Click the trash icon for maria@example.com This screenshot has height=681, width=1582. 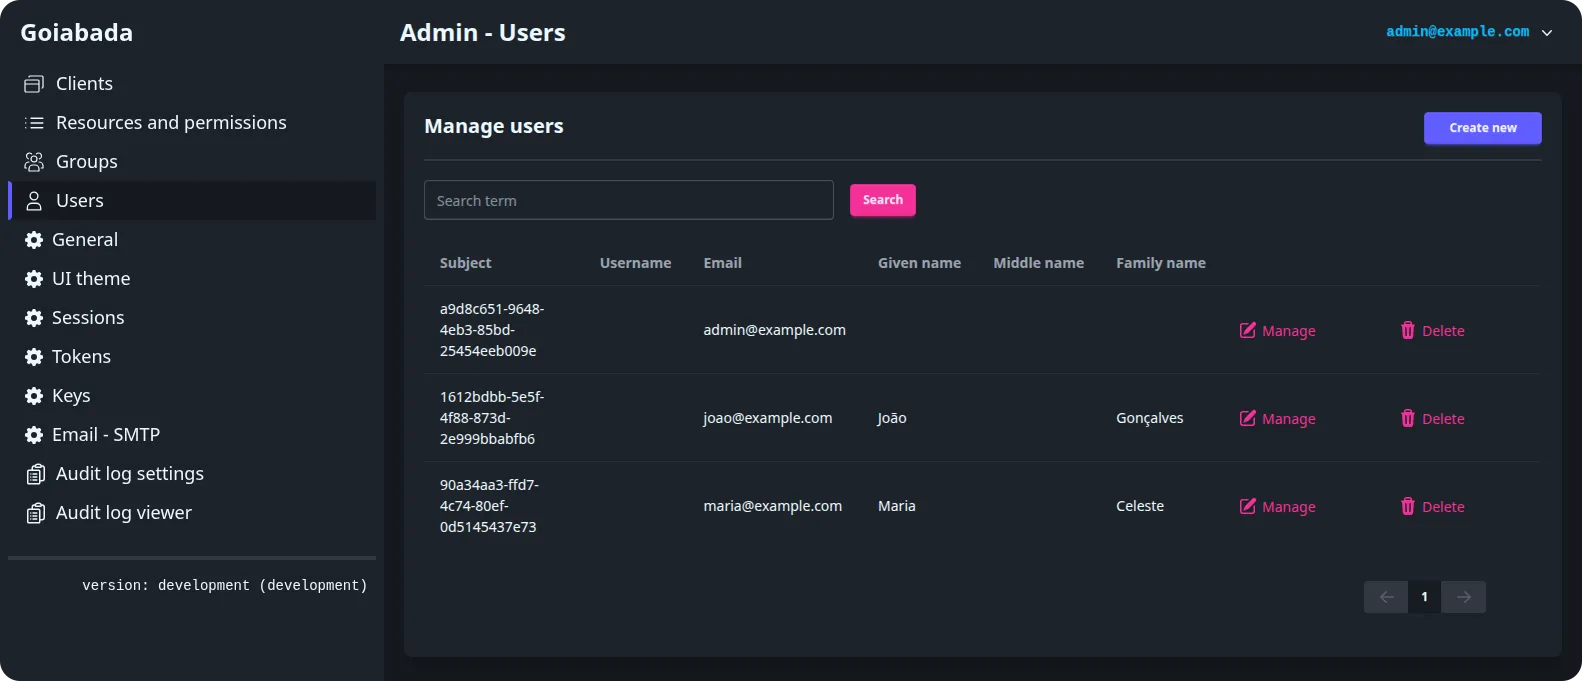coord(1408,506)
